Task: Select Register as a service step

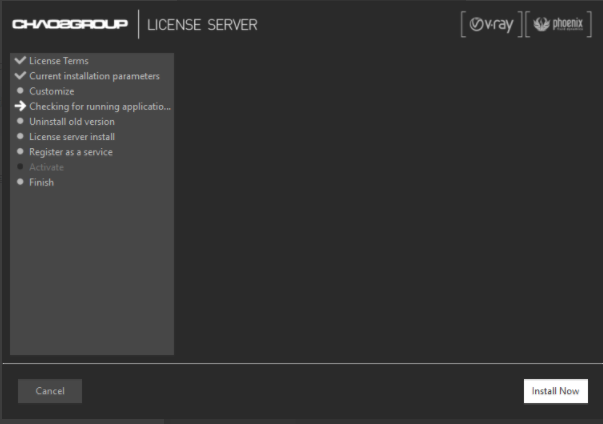Action: coord(71,152)
